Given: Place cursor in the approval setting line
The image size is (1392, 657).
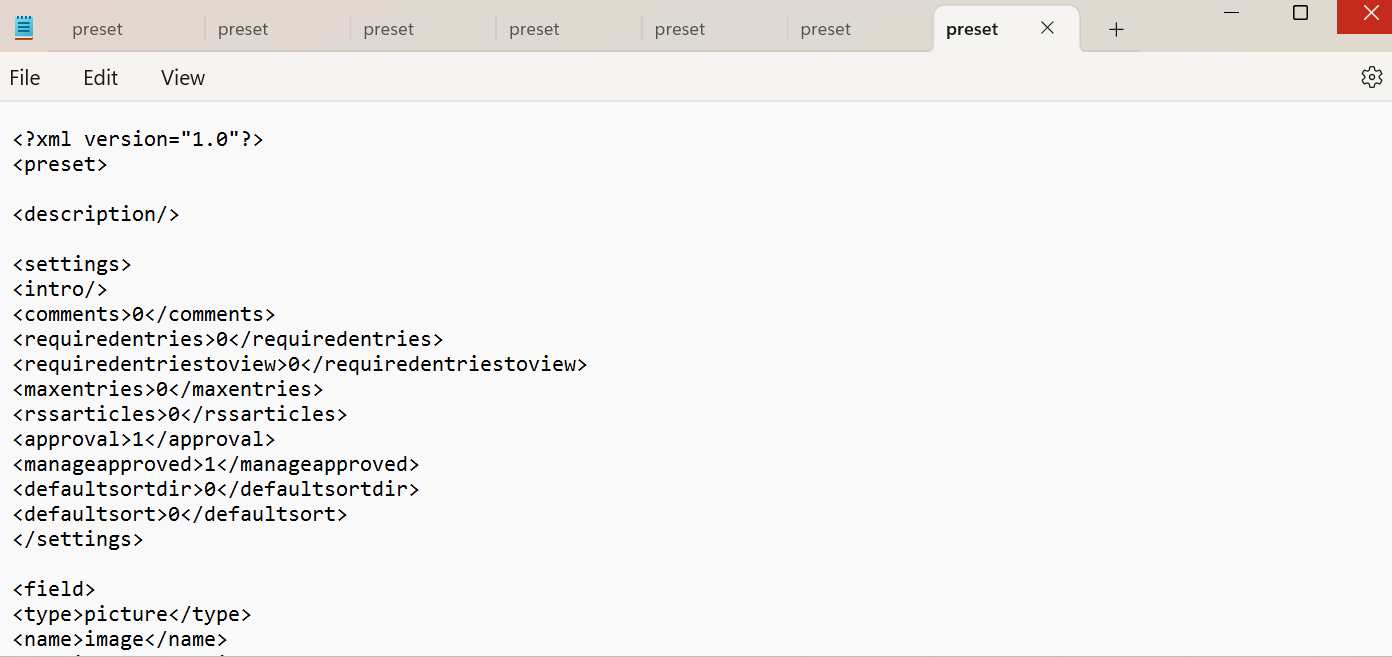Looking at the screenshot, I should click(144, 439).
